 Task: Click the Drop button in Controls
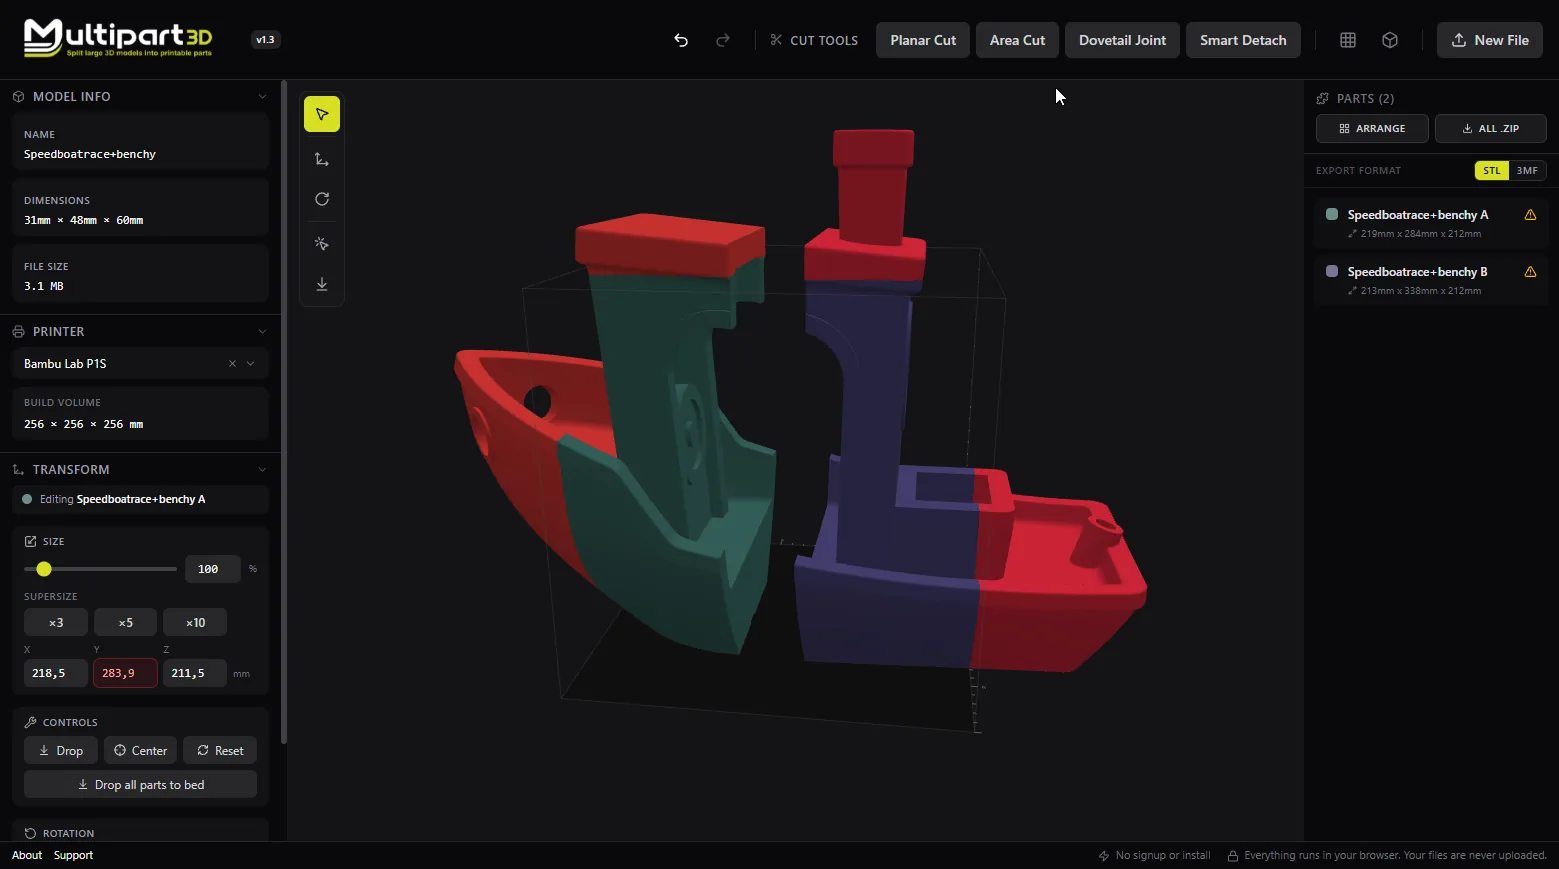click(x=61, y=751)
